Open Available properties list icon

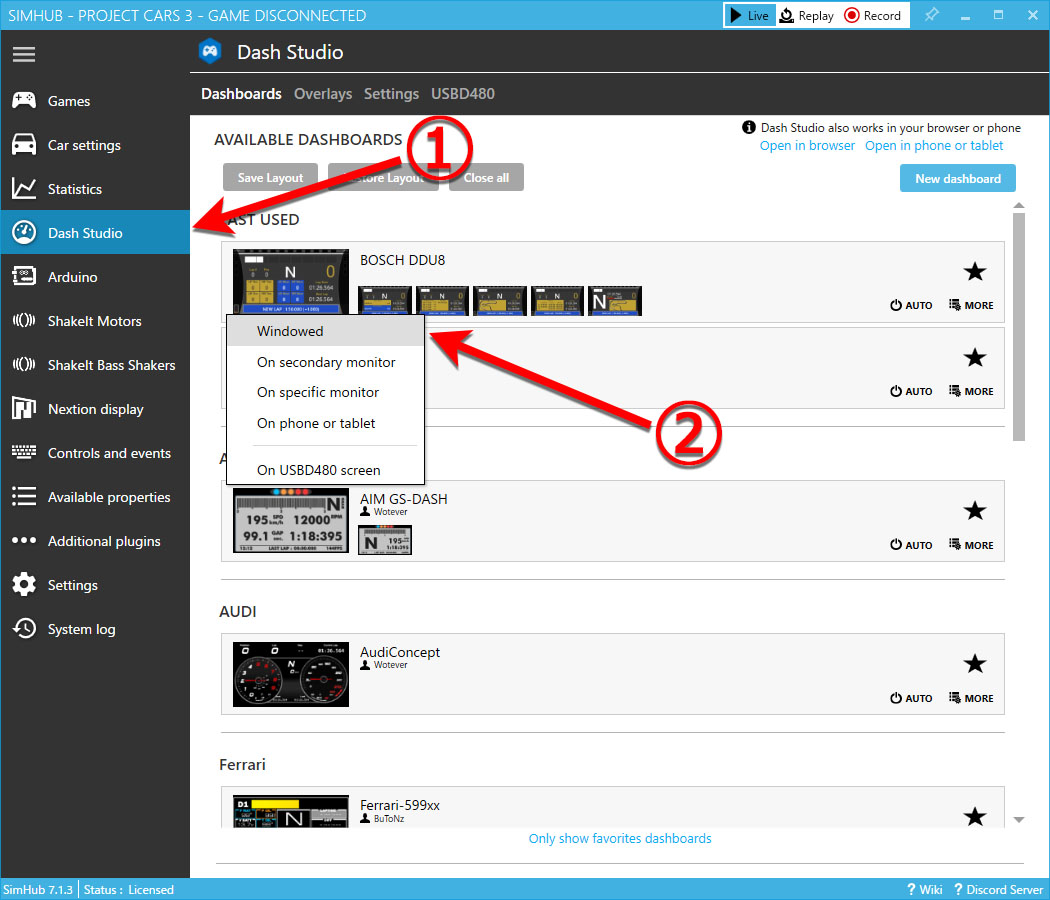click(x=24, y=497)
